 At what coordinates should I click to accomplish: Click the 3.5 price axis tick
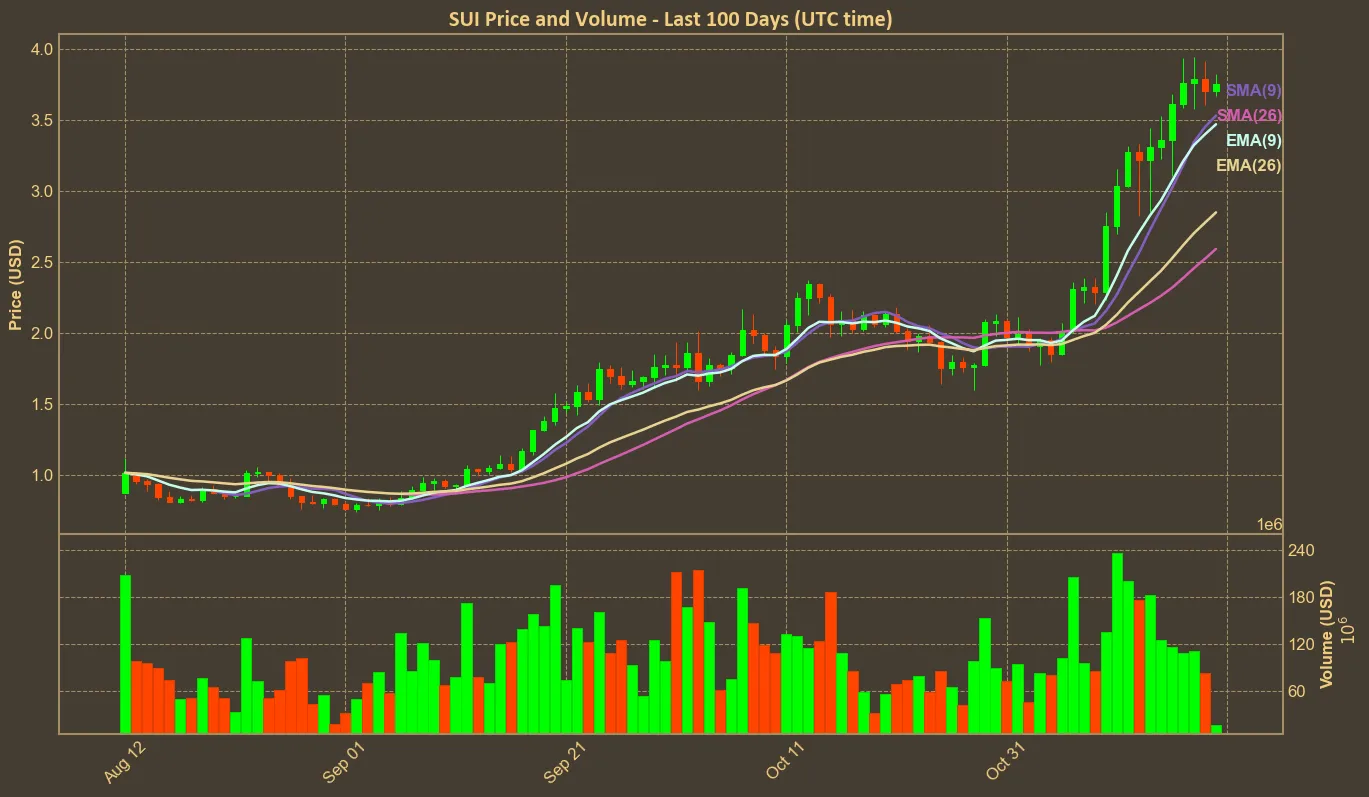point(42,120)
